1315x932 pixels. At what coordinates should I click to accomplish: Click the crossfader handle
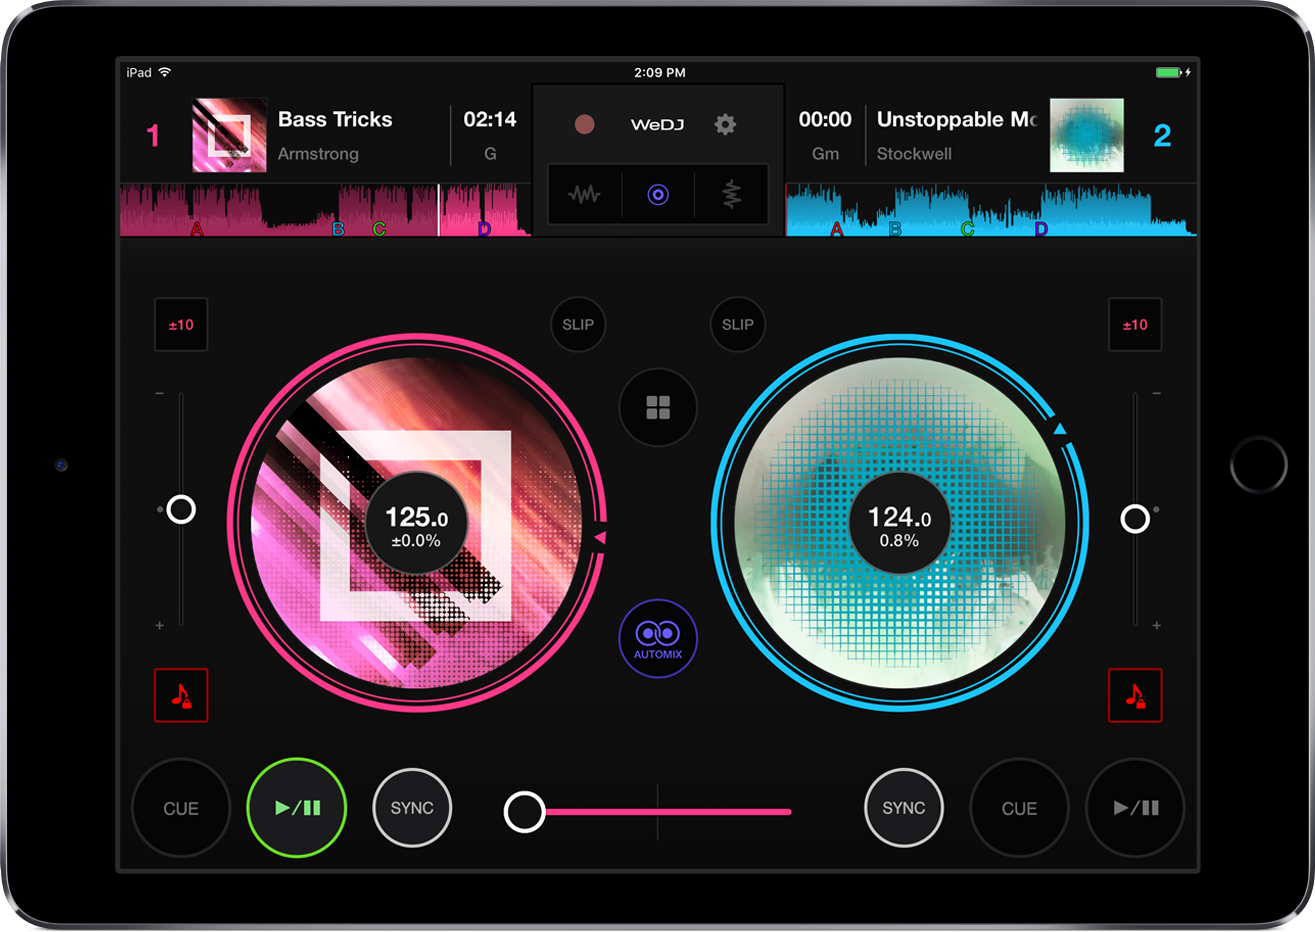pyautogui.click(x=524, y=812)
